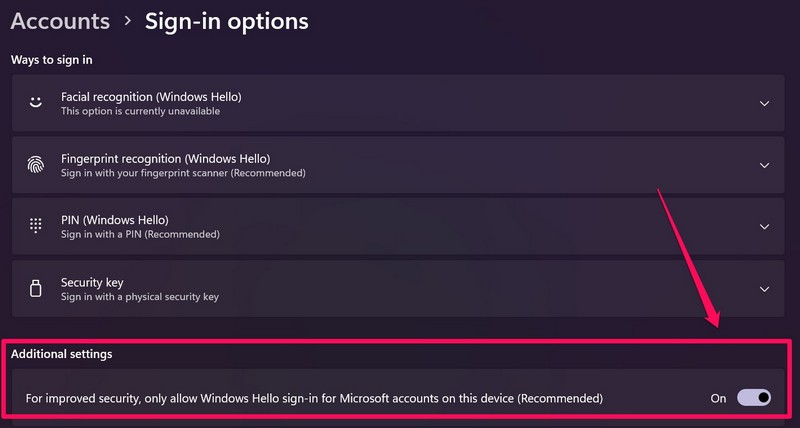Click the Sign-in options page title
Image resolution: width=800 pixels, height=428 pixels.
tap(227, 21)
